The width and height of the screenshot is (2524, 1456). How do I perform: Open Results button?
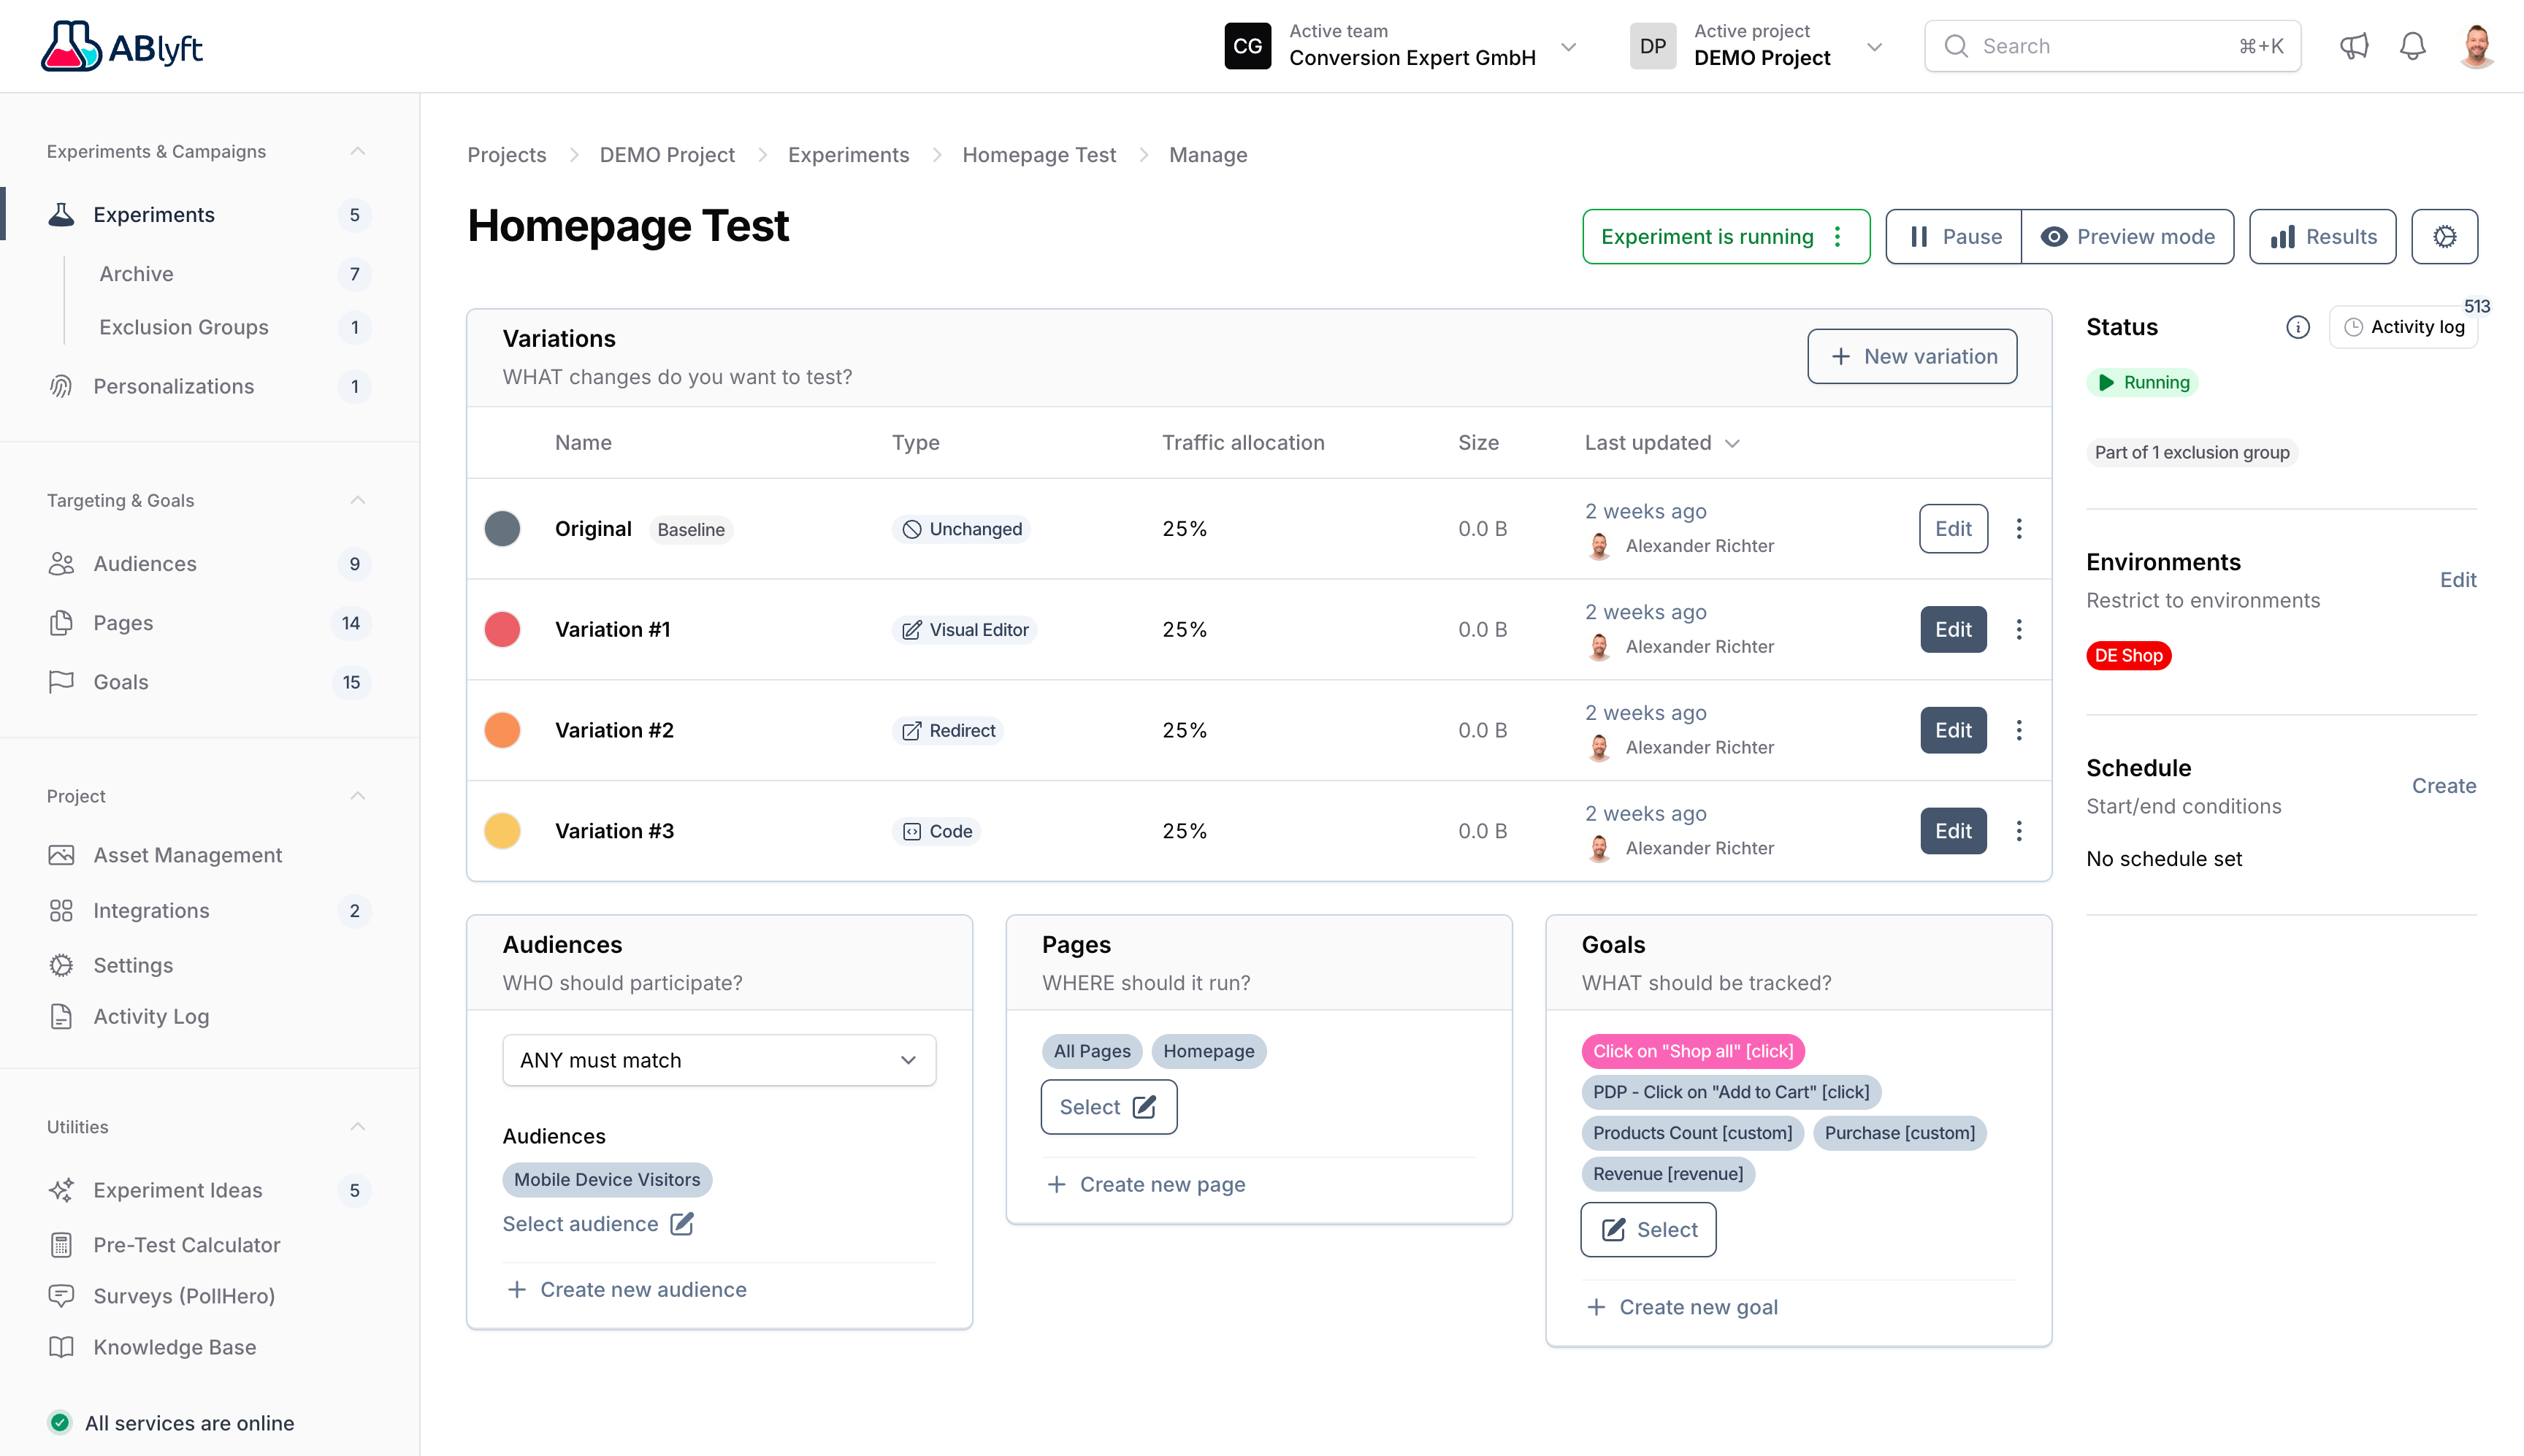coord(2322,236)
